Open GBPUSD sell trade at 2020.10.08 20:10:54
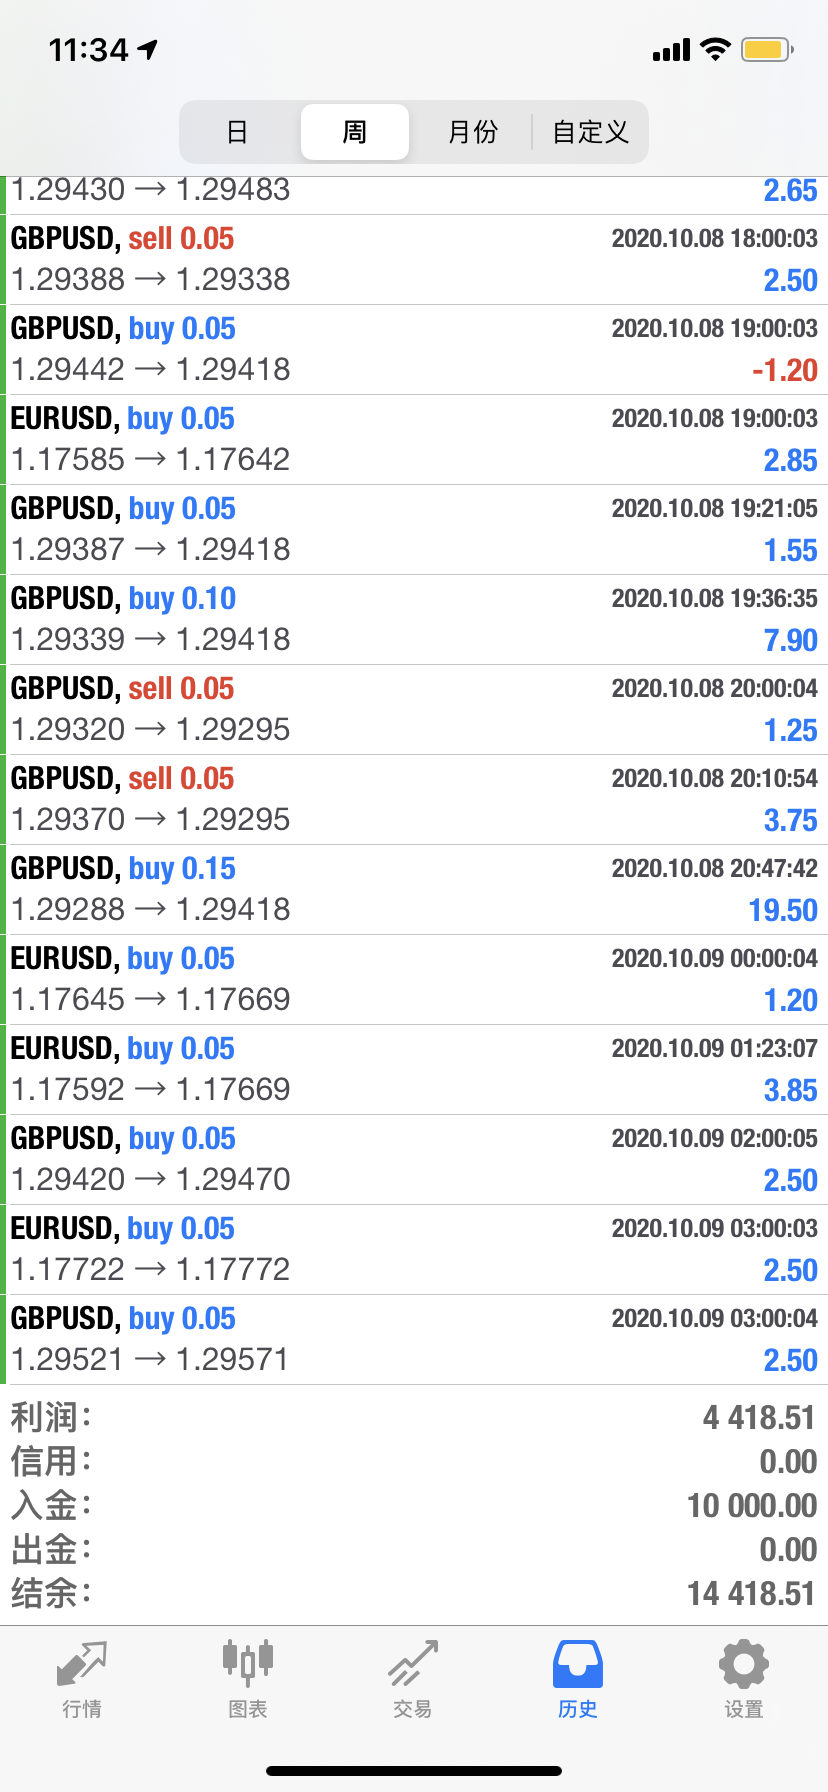Viewport: 828px width, 1792px height. [414, 799]
